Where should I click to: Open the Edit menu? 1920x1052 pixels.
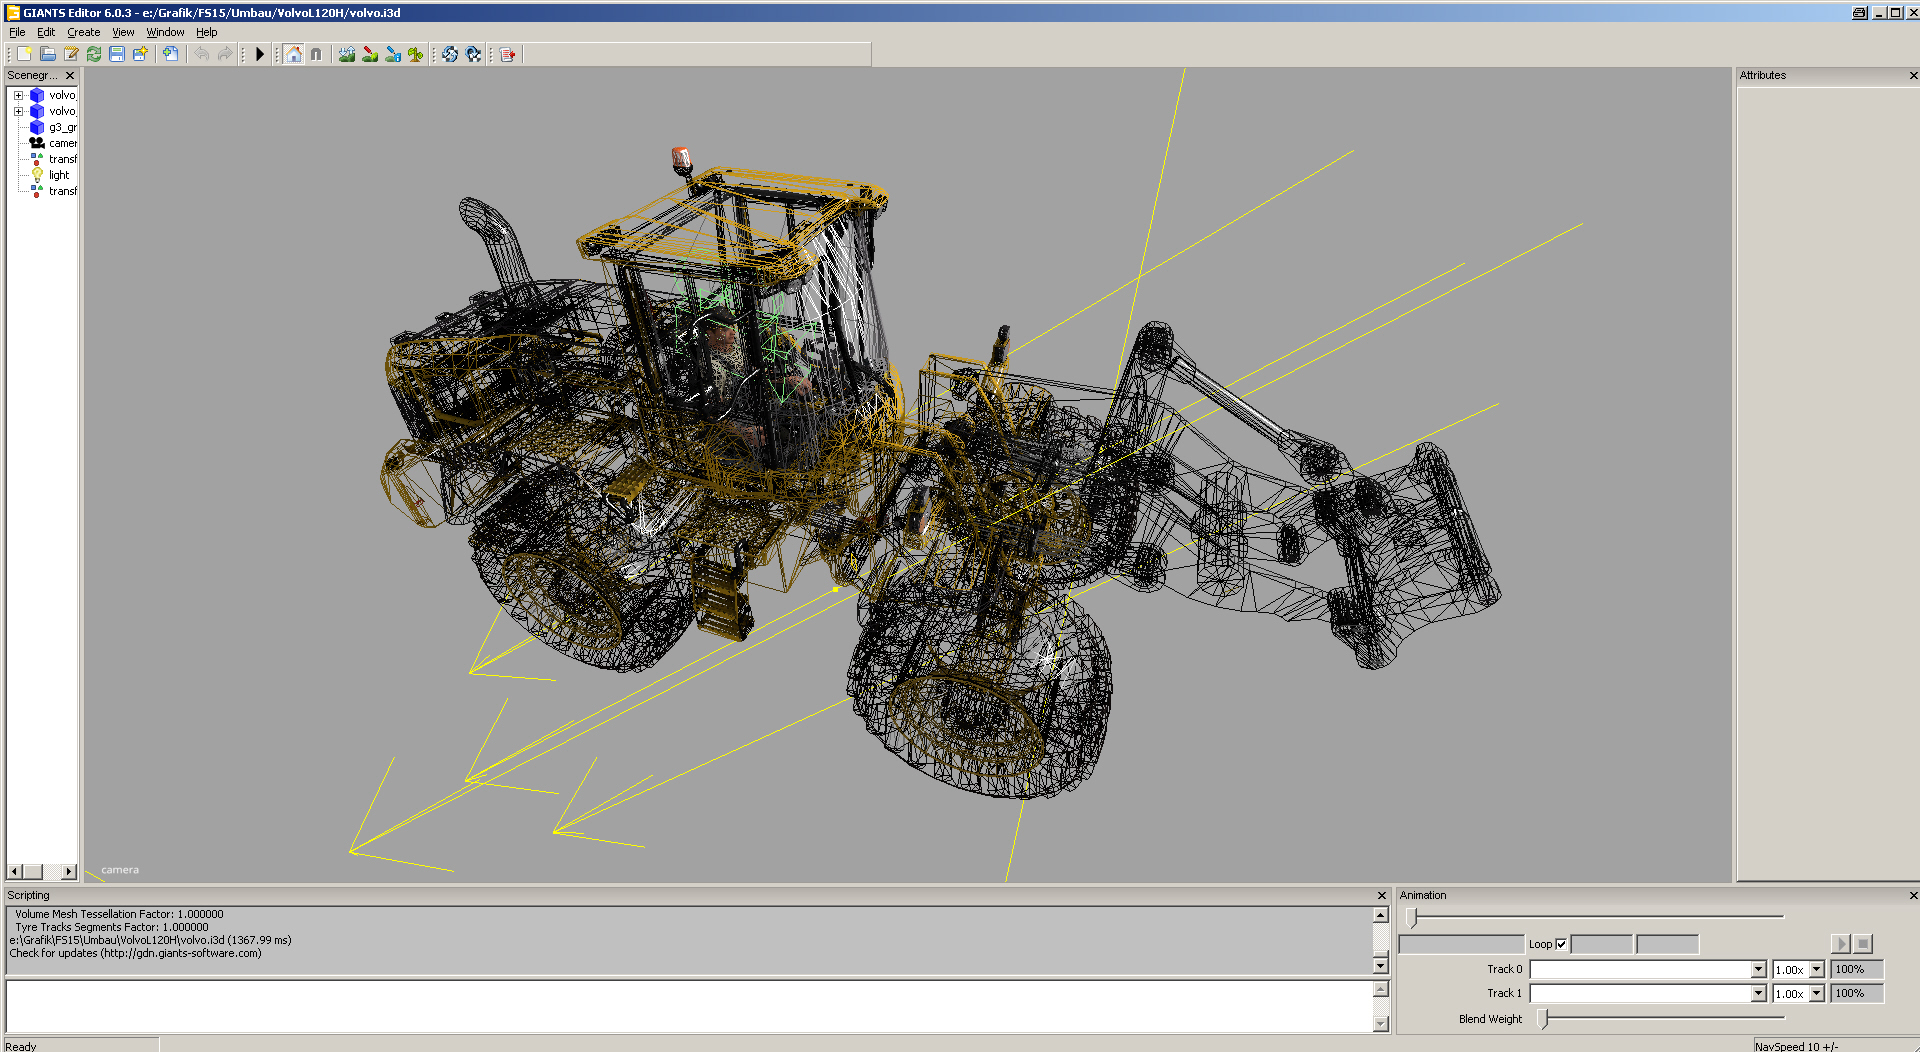coord(46,32)
